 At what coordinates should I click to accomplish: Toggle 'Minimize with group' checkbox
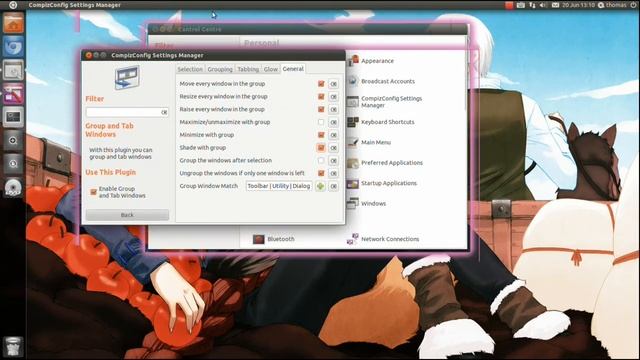coord(321,135)
